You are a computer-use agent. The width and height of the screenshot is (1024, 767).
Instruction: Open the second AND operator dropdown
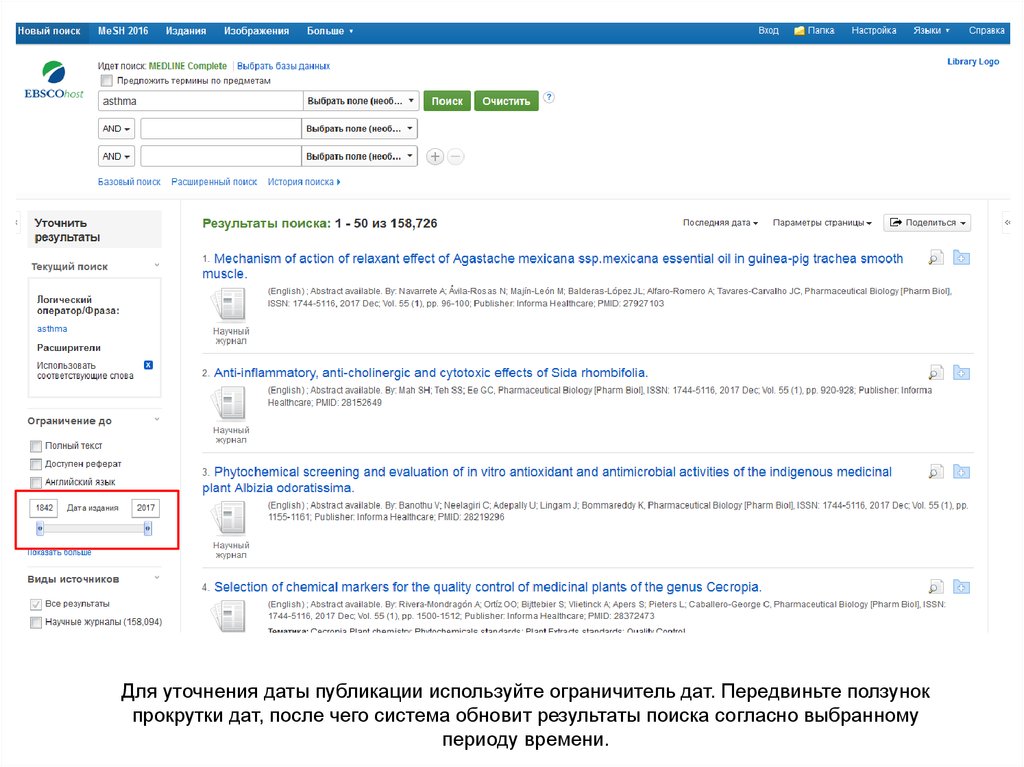116,157
